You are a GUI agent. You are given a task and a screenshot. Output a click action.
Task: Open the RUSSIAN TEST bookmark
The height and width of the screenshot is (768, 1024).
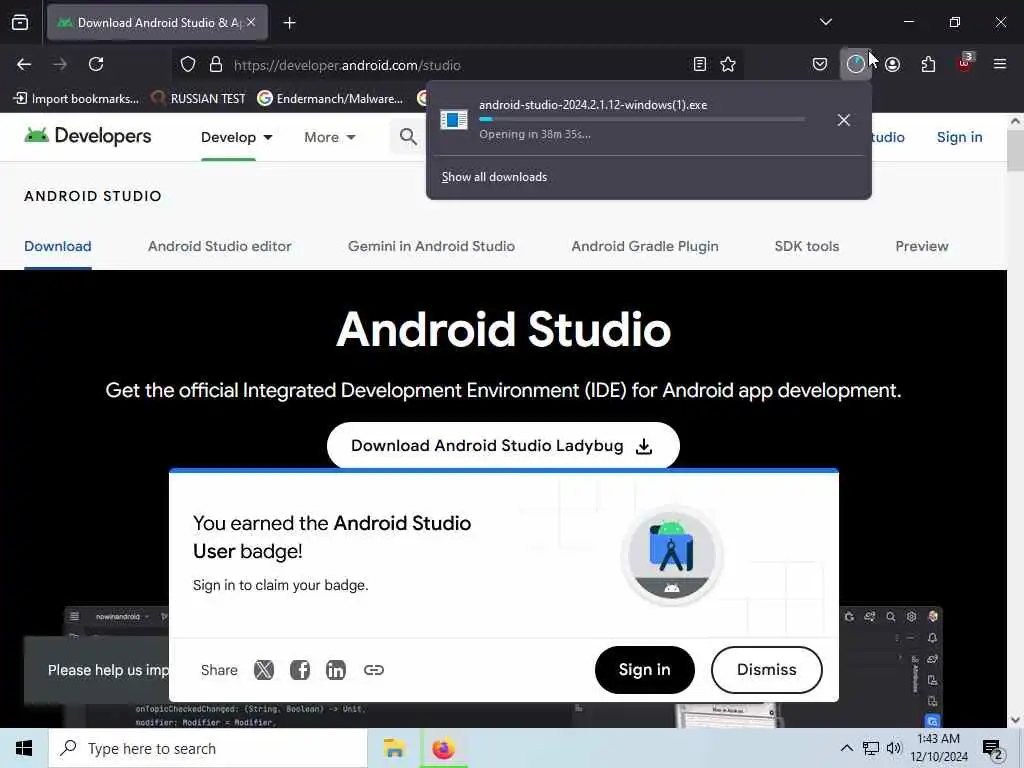point(199,99)
